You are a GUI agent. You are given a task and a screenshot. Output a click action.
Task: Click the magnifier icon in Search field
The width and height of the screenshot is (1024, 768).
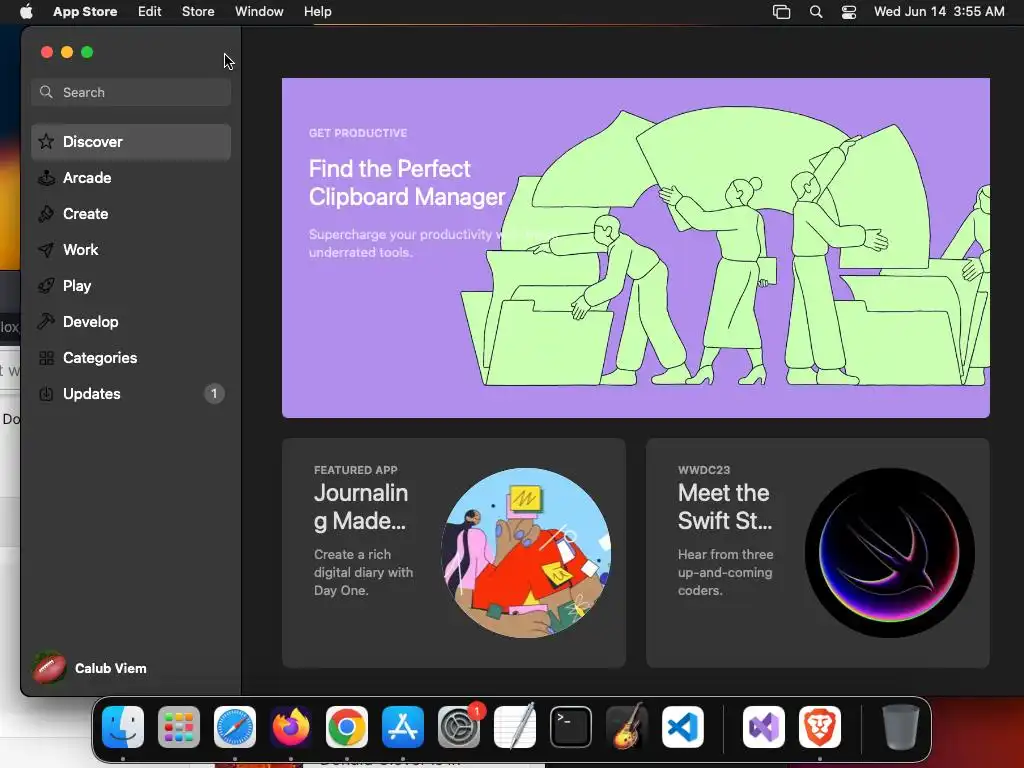46,92
